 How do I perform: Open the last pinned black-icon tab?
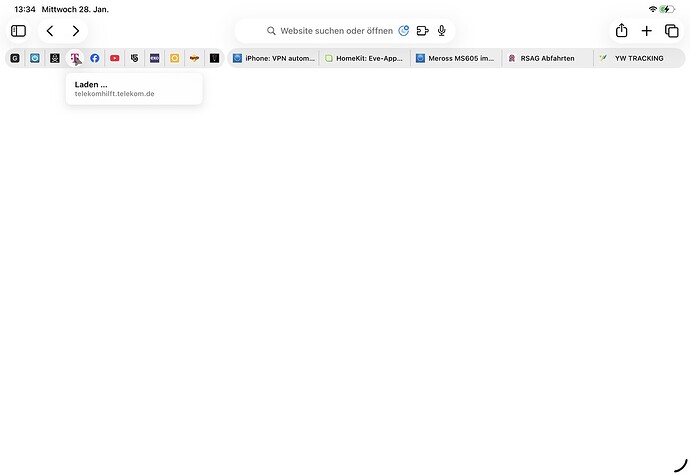click(214, 58)
